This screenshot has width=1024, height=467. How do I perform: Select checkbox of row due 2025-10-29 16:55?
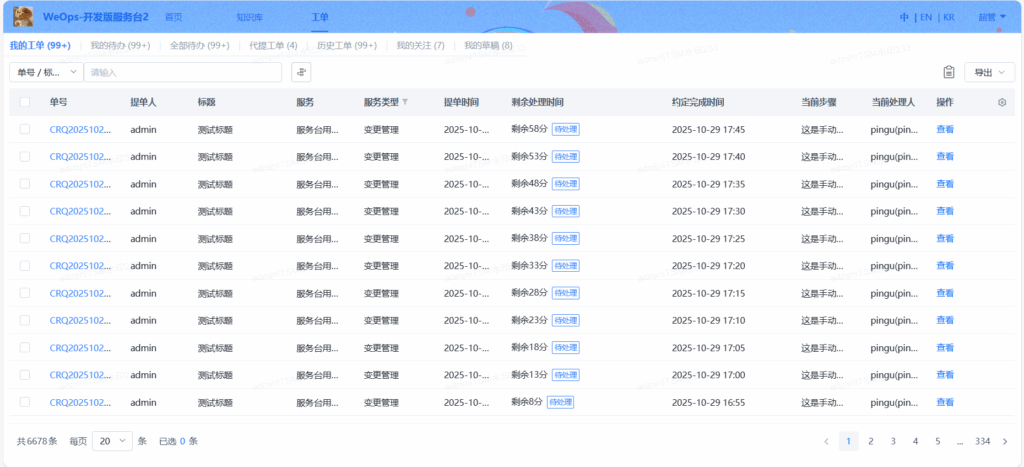pos(25,402)
